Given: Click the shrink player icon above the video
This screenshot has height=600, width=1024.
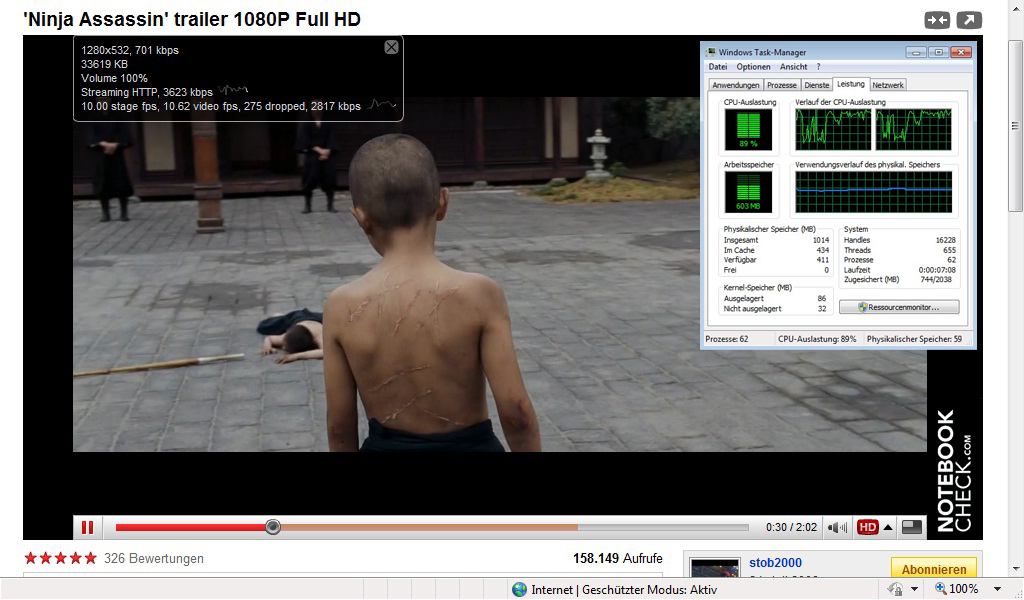Looking at the screenshot, I should (x=937, y=20).
